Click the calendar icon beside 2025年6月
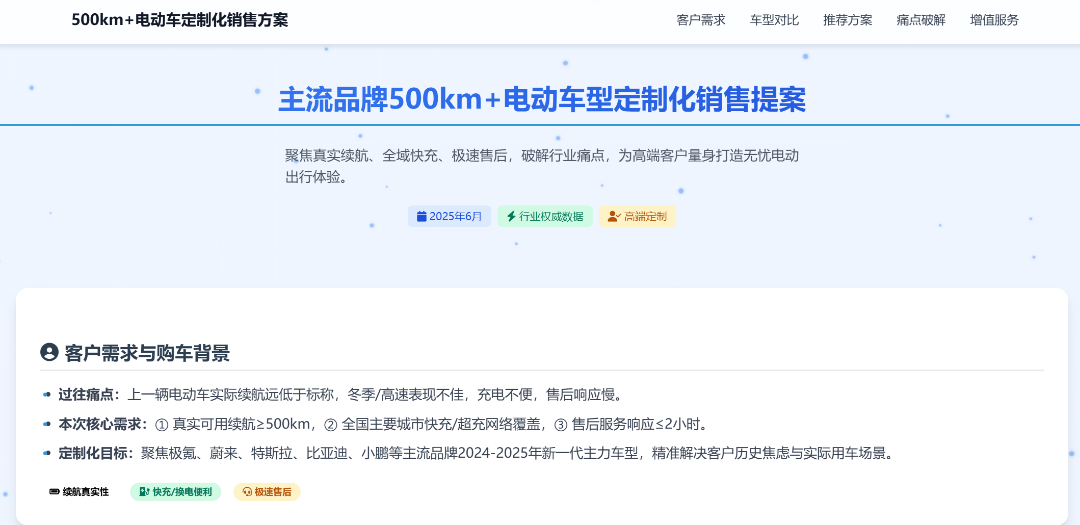 pyautogui.click(x=422, y=216)
